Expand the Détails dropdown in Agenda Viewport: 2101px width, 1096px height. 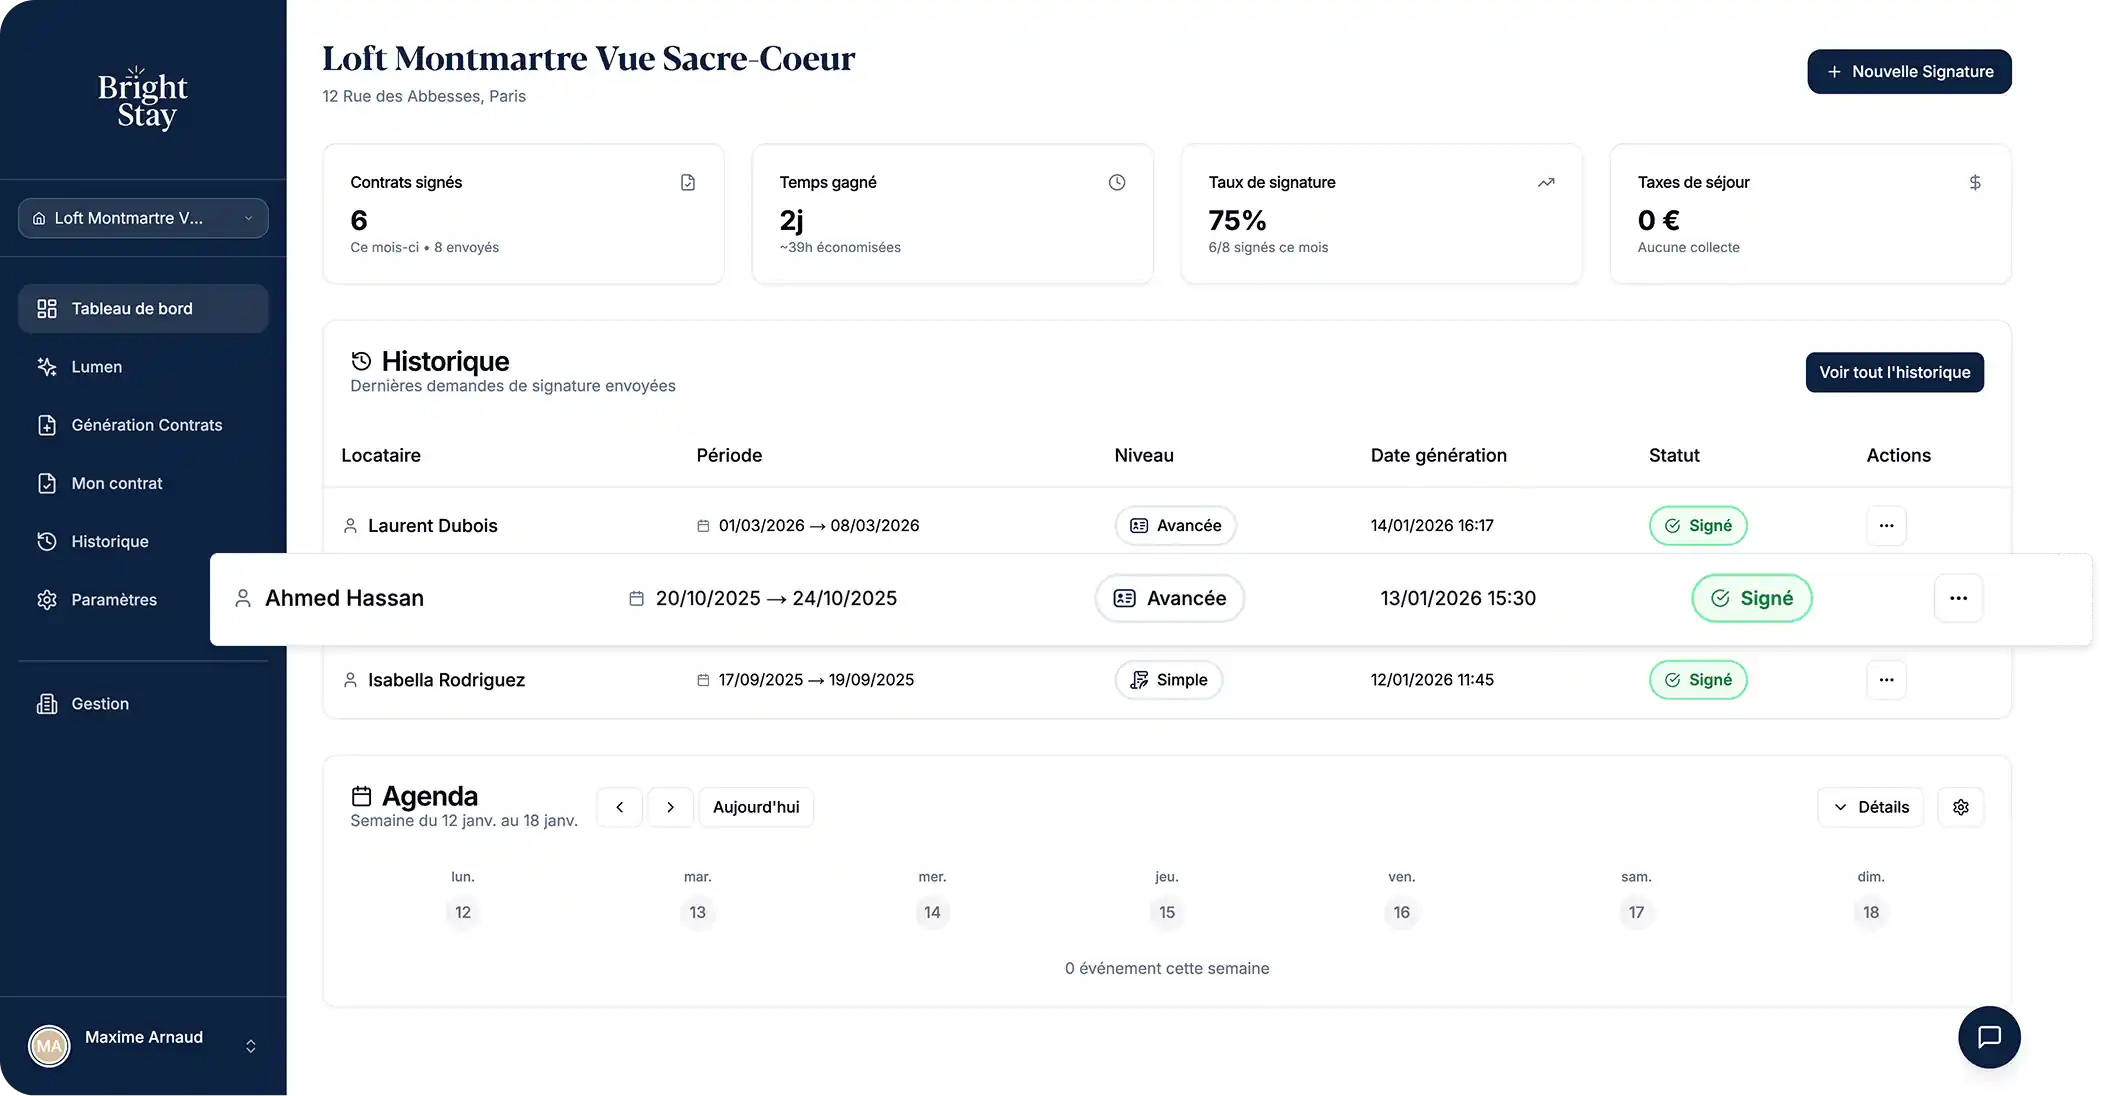click(1870, 807)
